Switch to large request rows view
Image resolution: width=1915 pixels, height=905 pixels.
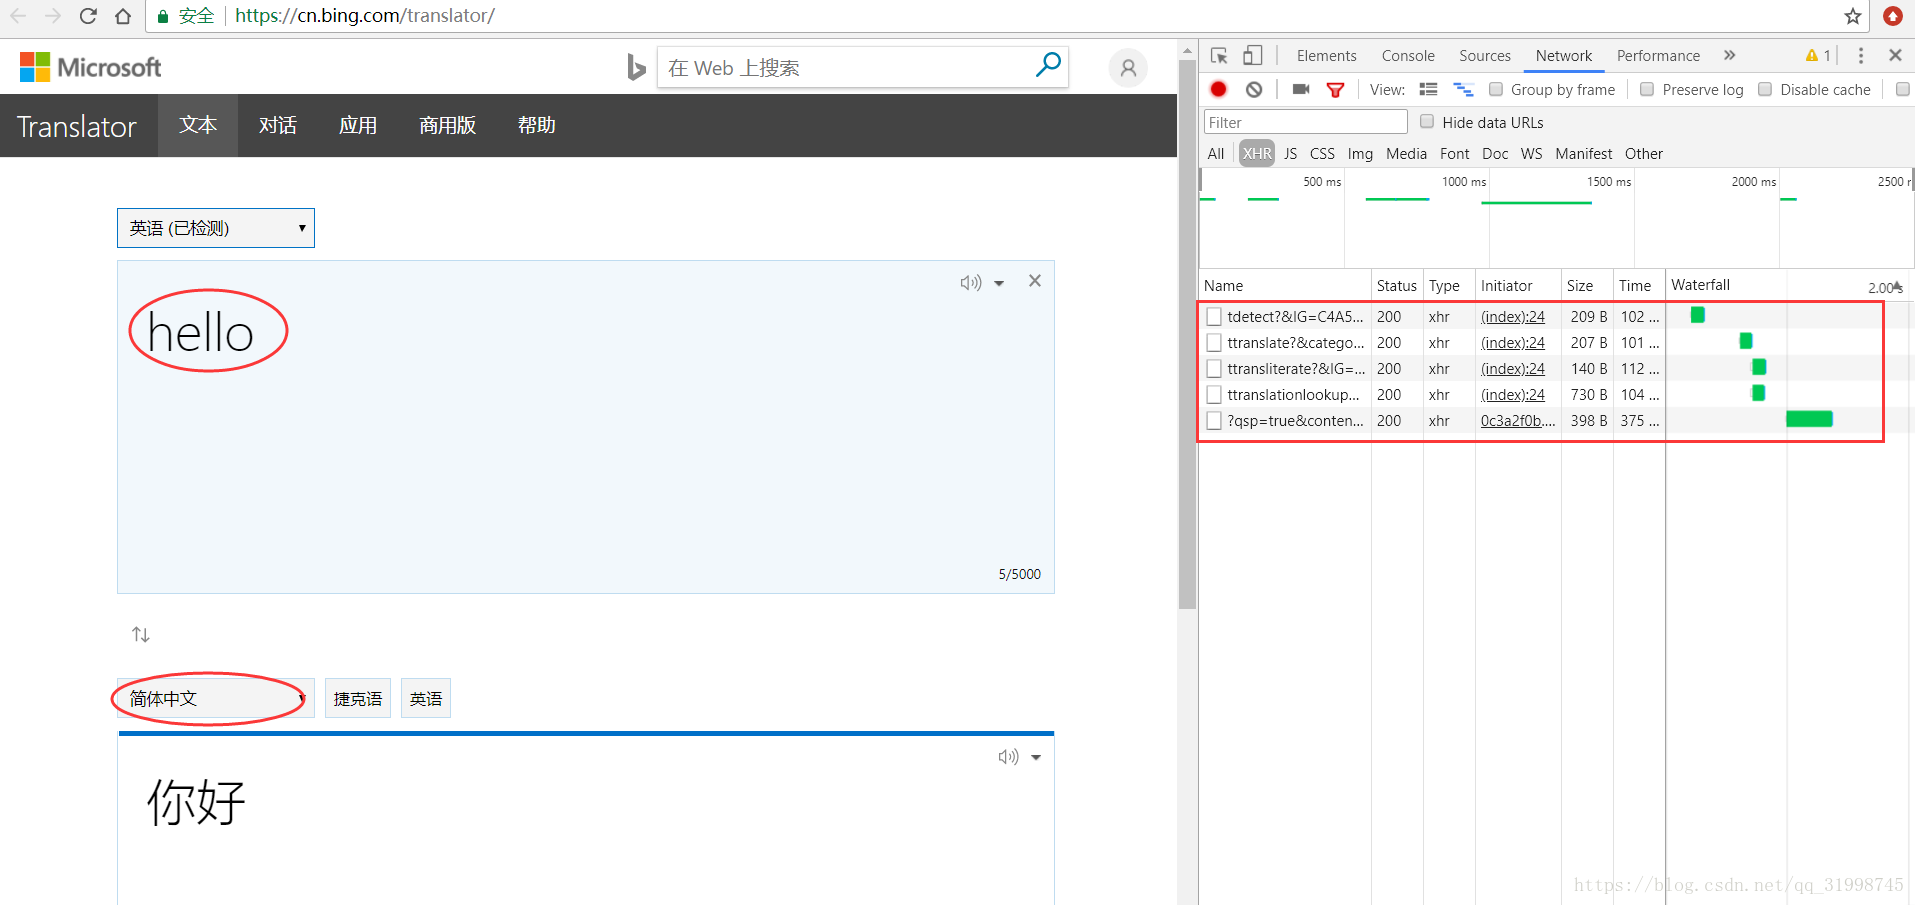(1428, 89)
